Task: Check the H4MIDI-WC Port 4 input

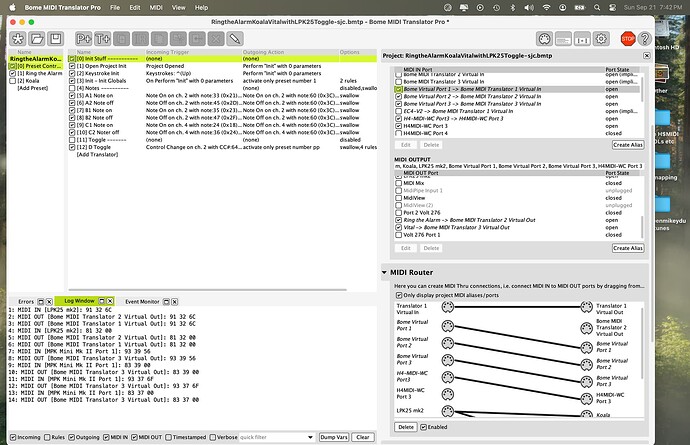Action: click(398, 133)
